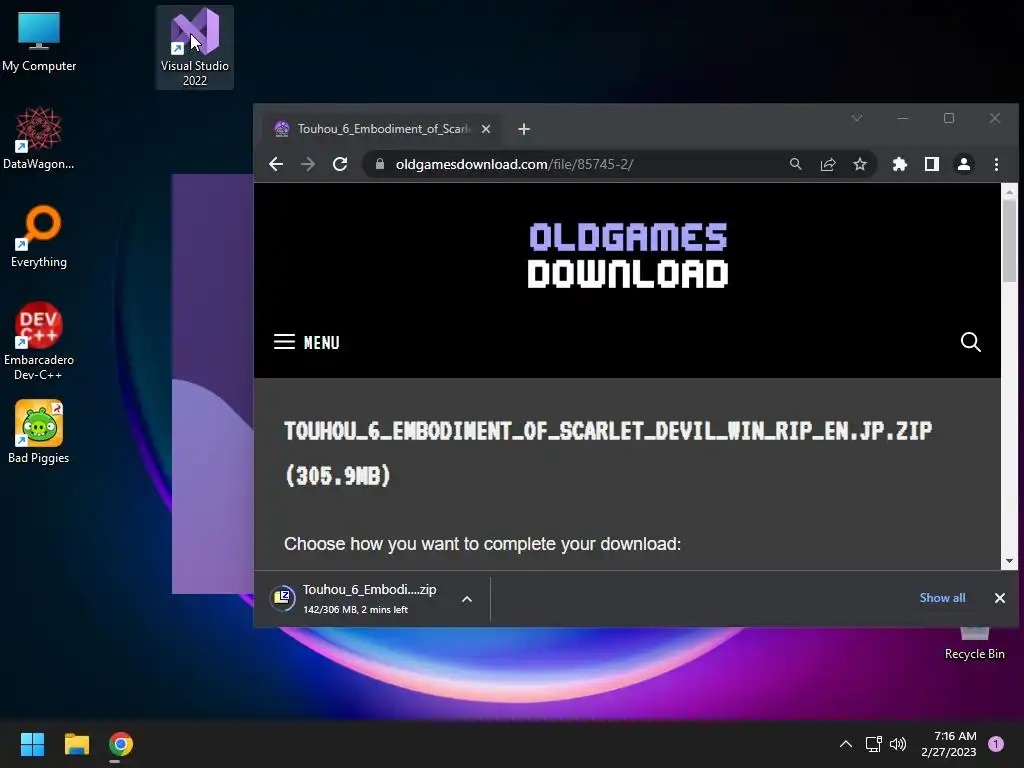
Task: Bookmark this tab with the star icon
Action: (x=860, y=164)
